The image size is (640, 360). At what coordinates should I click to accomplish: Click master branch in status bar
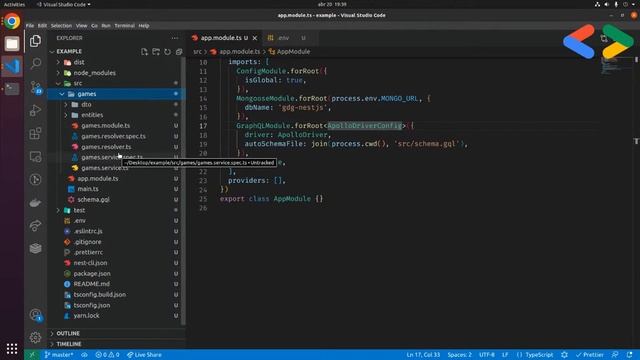(x=58, y=355)
